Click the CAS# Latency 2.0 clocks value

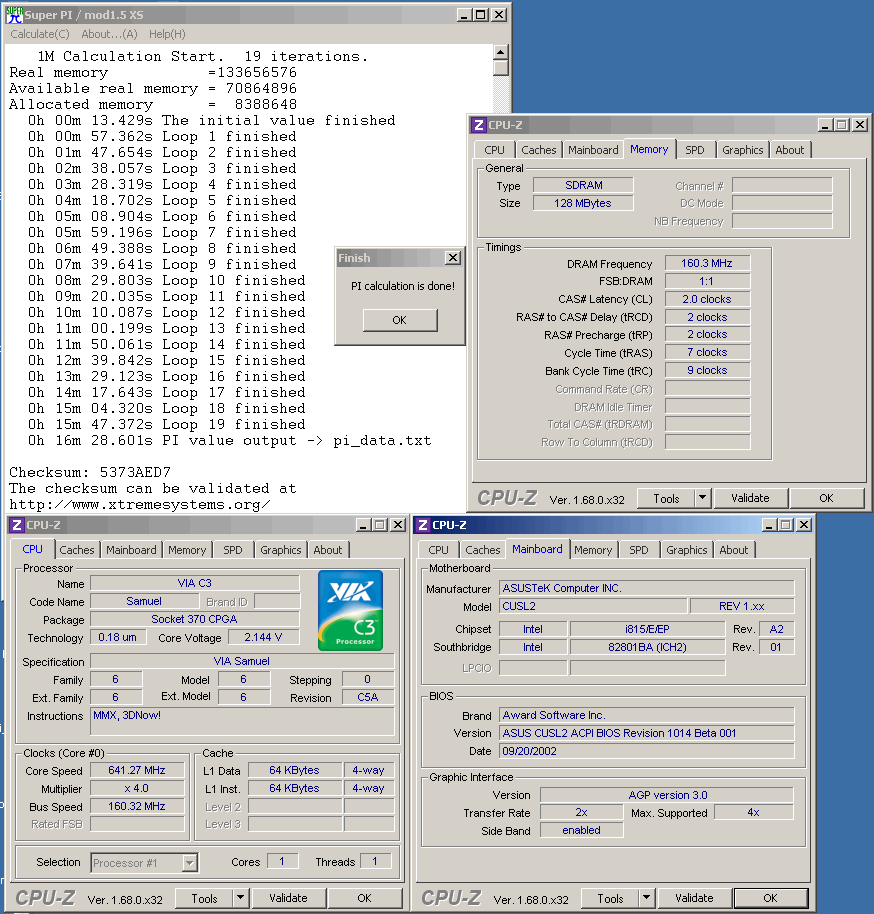[x=707, y=299]
